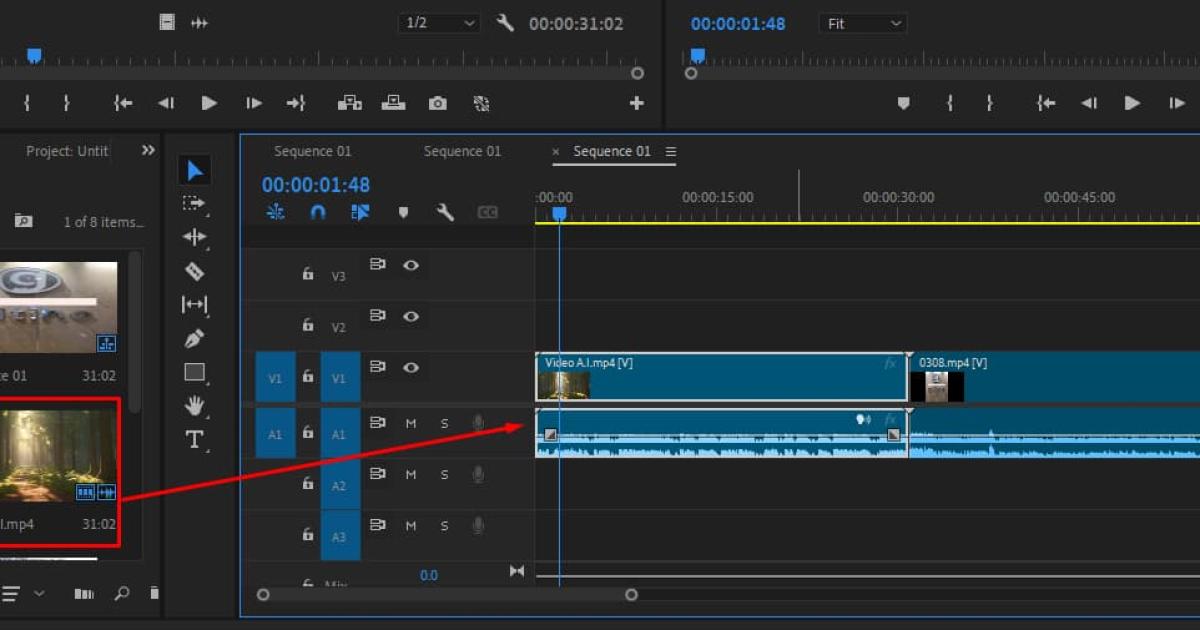
Task: Choose the Hand tool
Action: click(194, 405)
